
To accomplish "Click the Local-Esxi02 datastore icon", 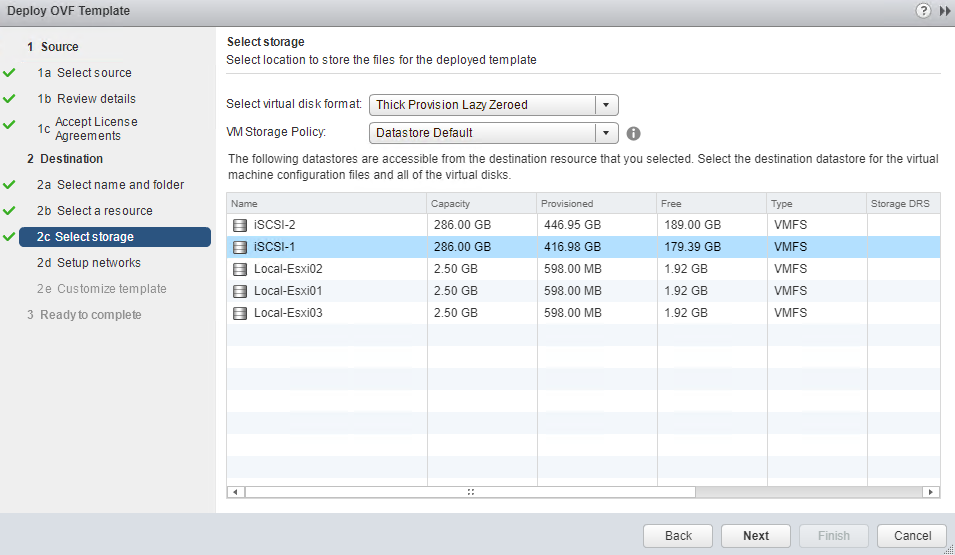I will 240,269.
